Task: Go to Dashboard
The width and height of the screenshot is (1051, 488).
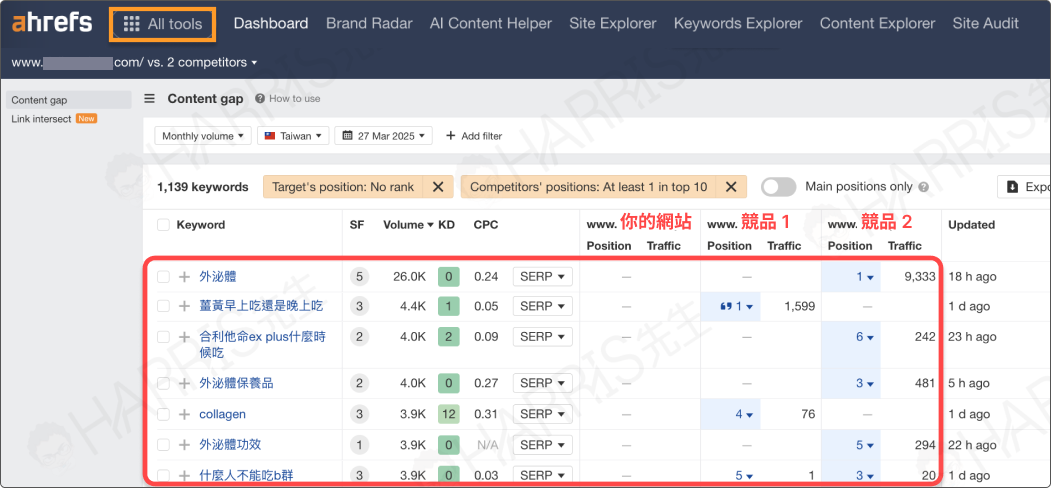Action: [x=271, y=23]
